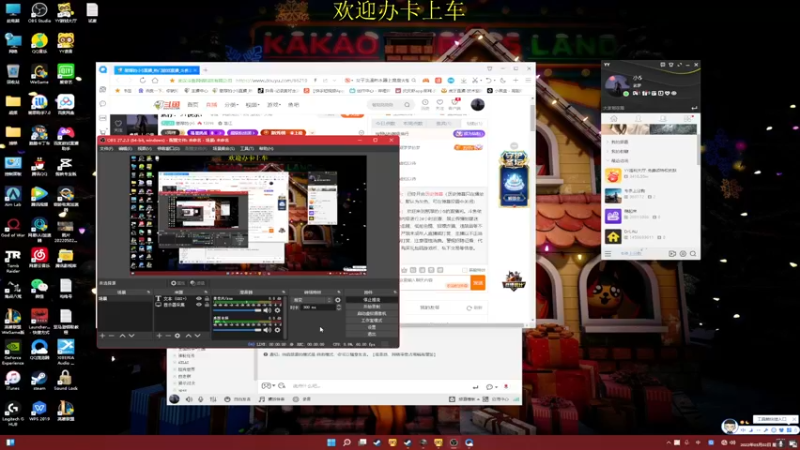Open the third menu in the OBS menu bar
The image size is (800, 450).
pyautogui.click(x=144, y=148)
